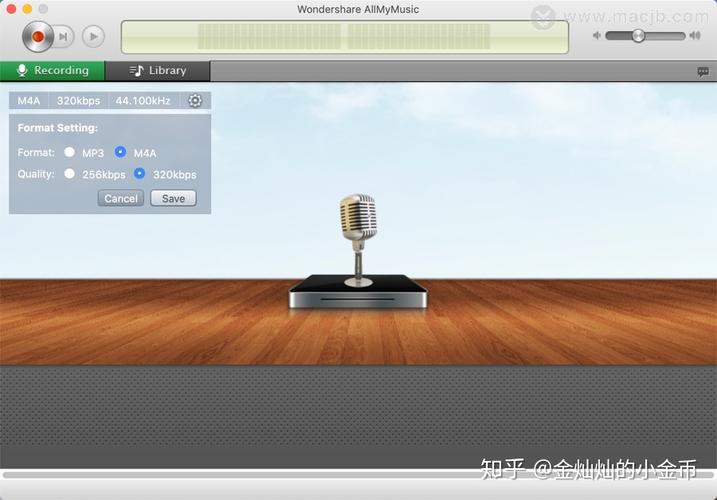This screenshot has height=500, width=717.
Task: Open format settings via gear icon
Action: coord(195,101)
